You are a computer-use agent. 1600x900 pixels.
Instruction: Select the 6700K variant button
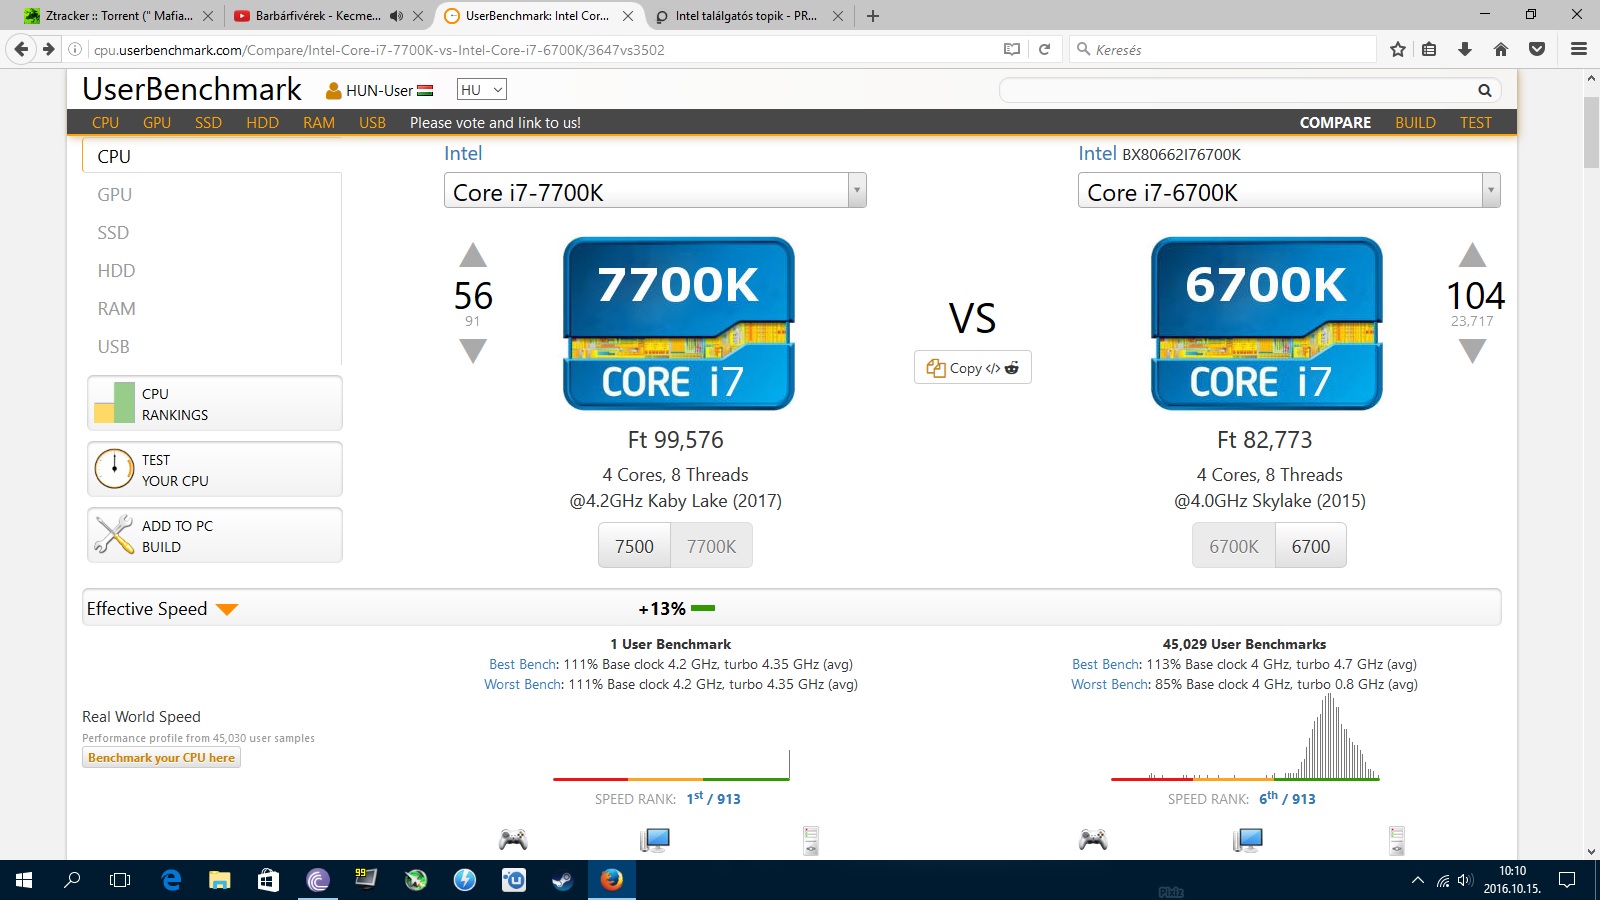click(x=1234, y=547)
